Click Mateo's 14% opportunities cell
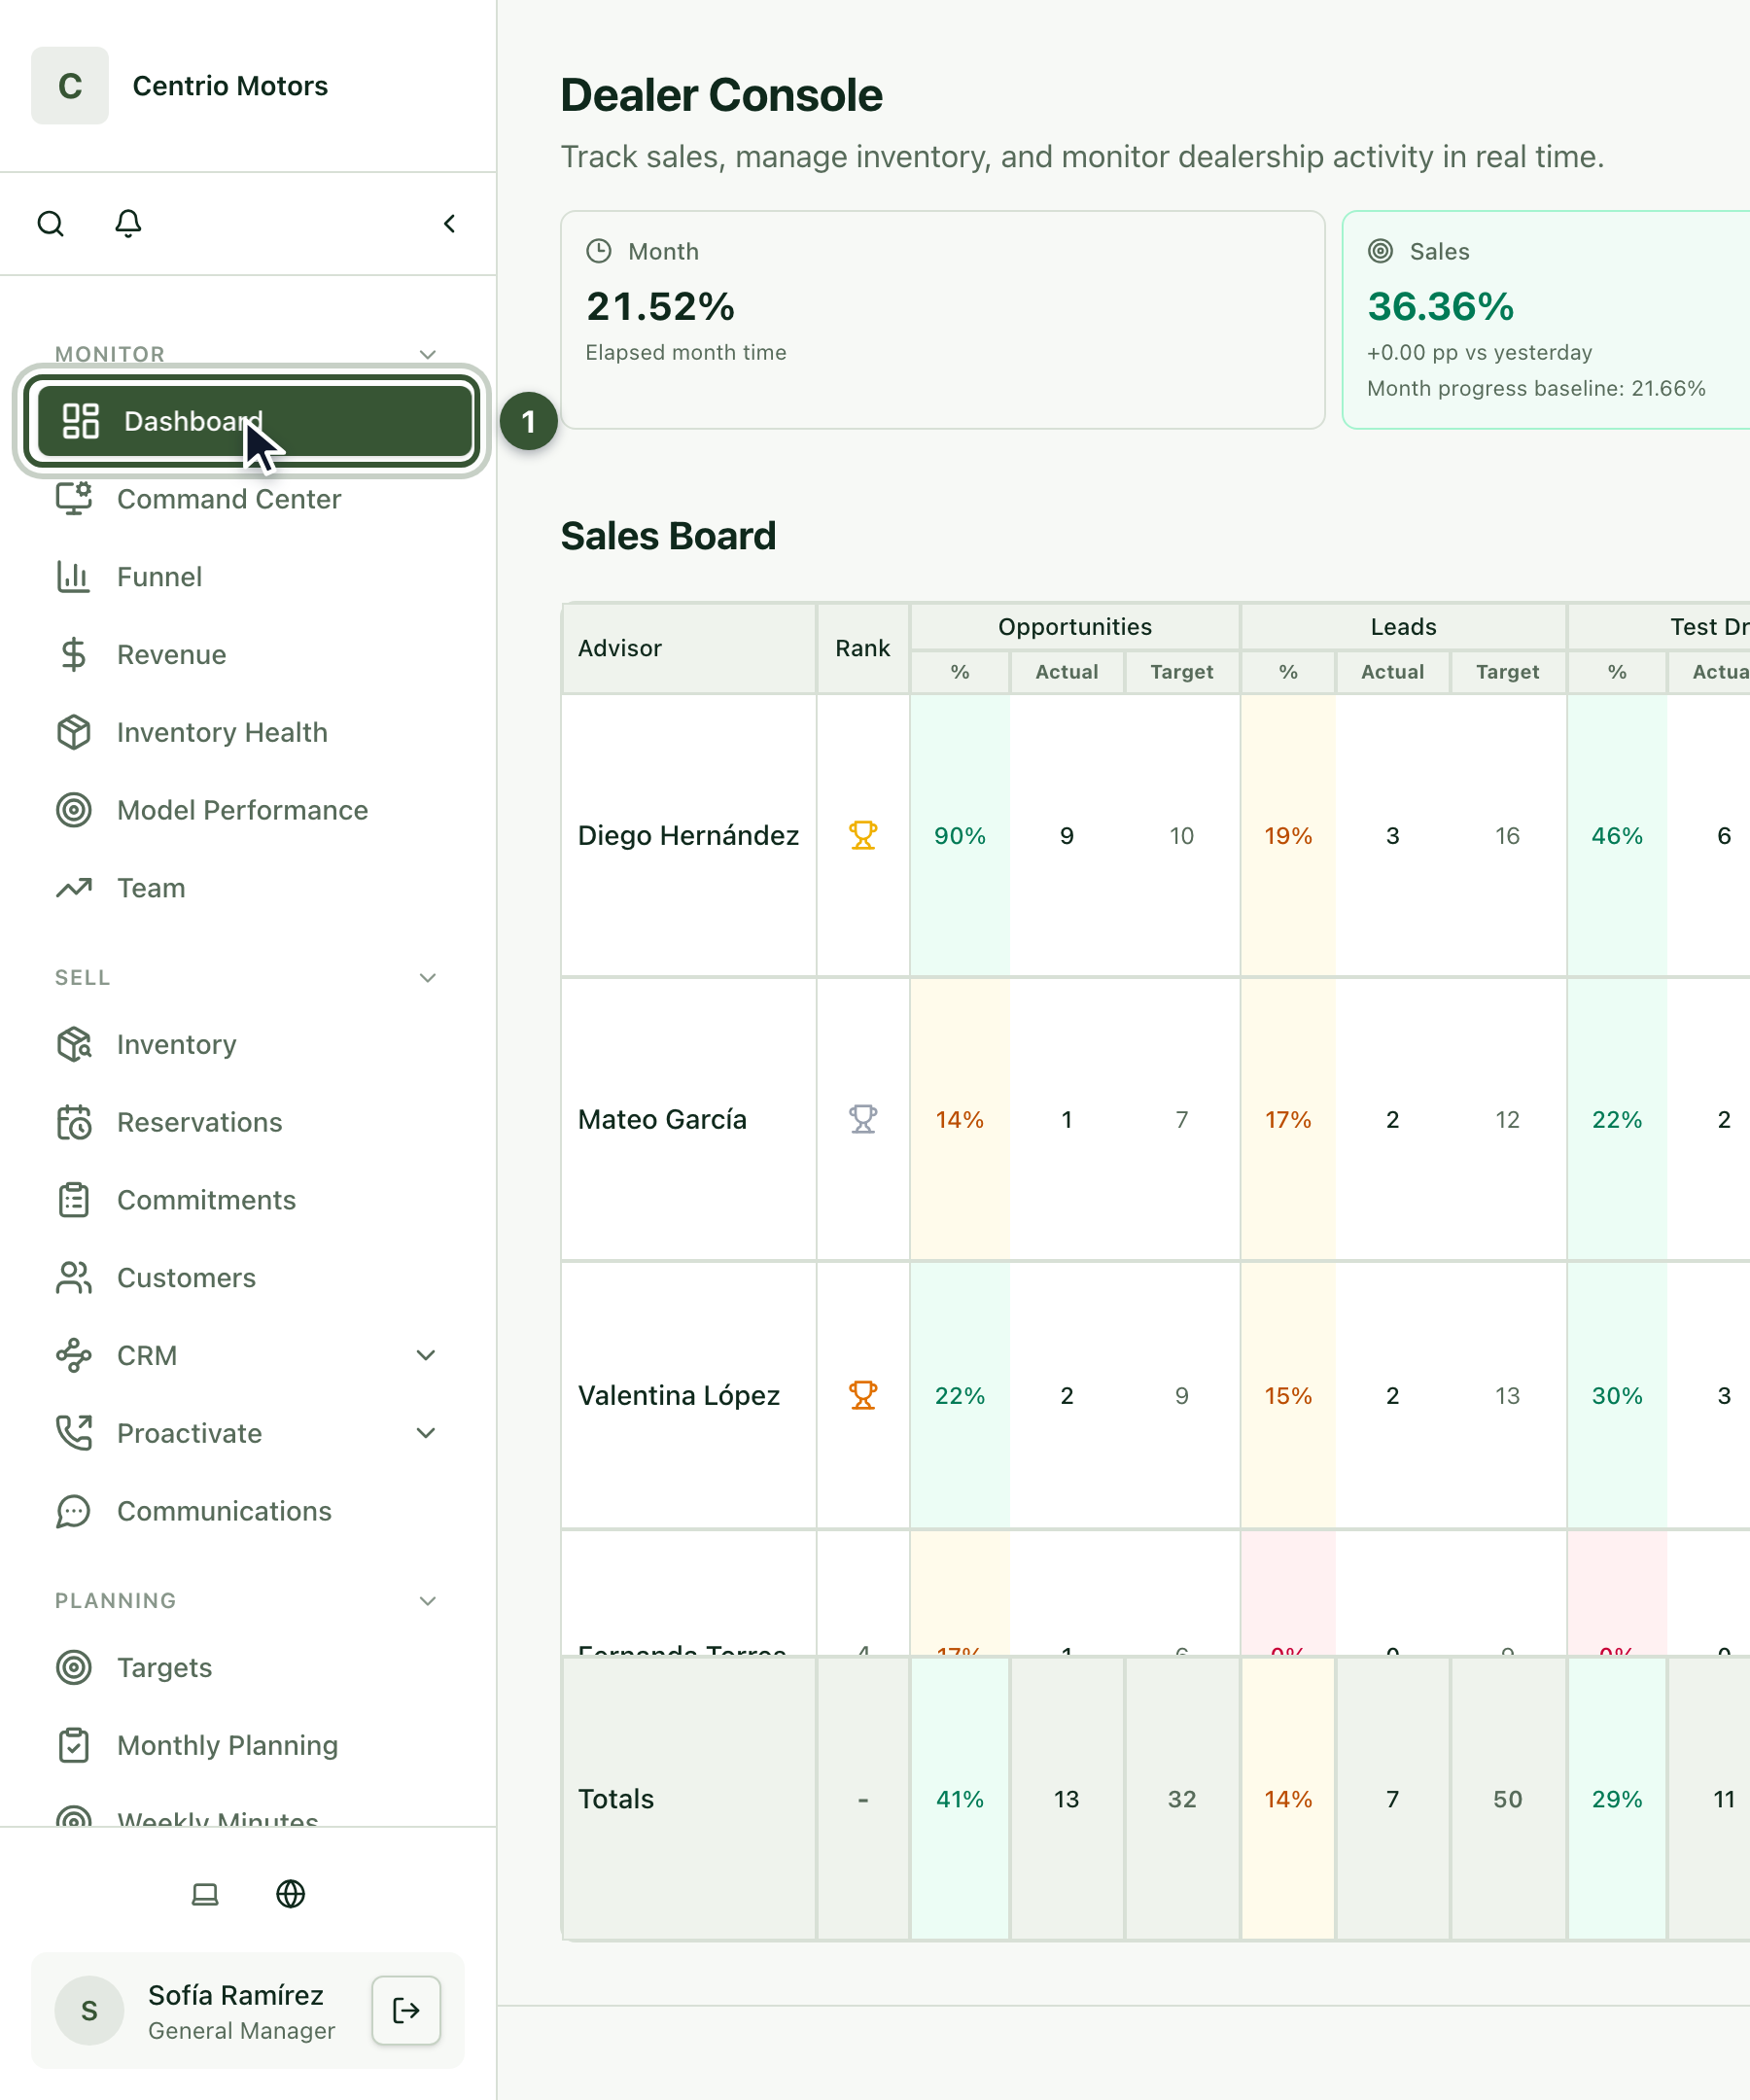Viewport: 1750px width, 2100px height. pos(960,1119)
